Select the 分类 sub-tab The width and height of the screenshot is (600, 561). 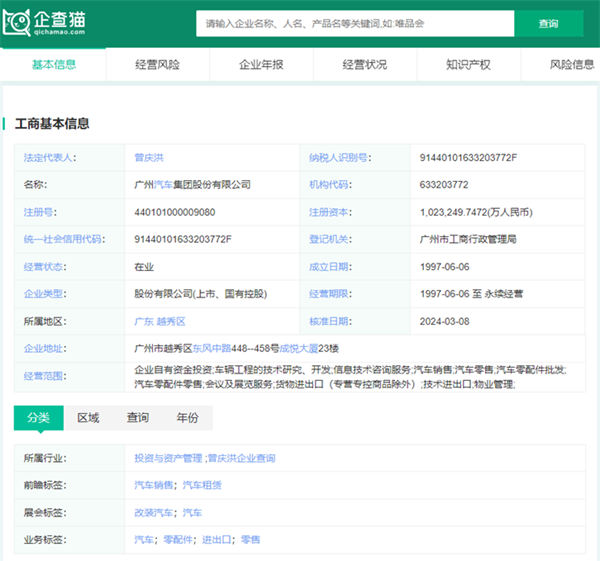click(x=38, y=418)
